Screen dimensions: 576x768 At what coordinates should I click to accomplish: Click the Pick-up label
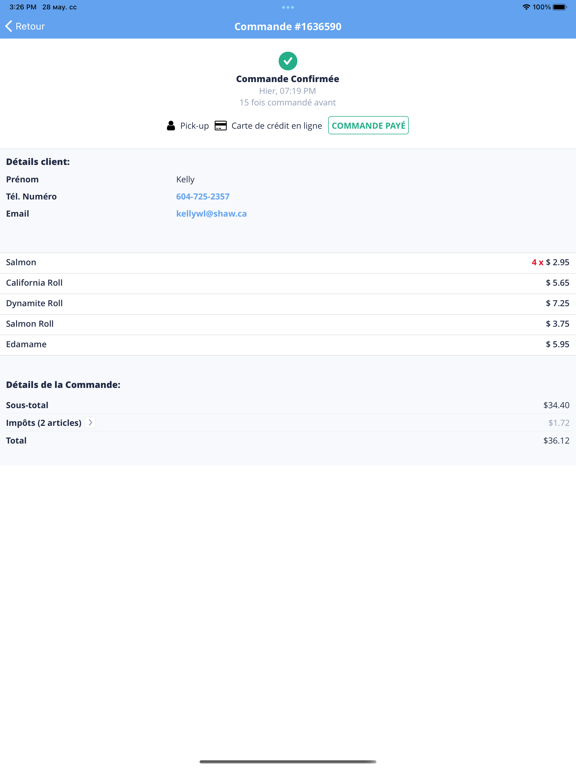(x=194, y=126)
